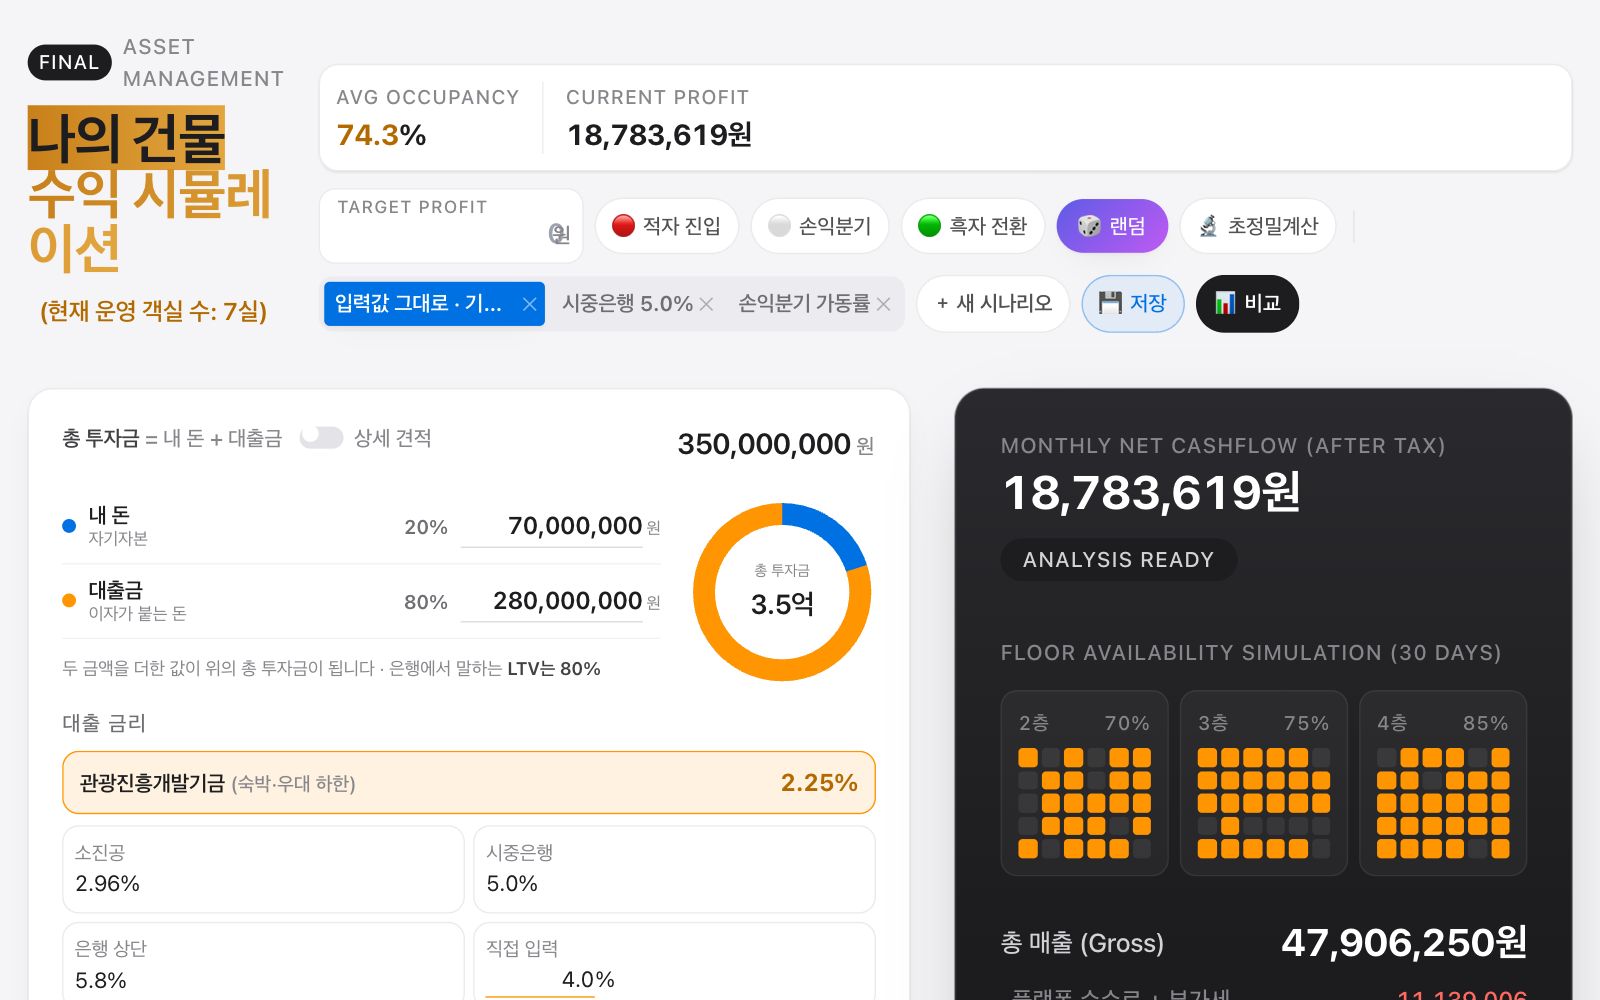Click the 350,000,000 total investment value
The height and width of the screenshot is (1000, 1600).
764,444
